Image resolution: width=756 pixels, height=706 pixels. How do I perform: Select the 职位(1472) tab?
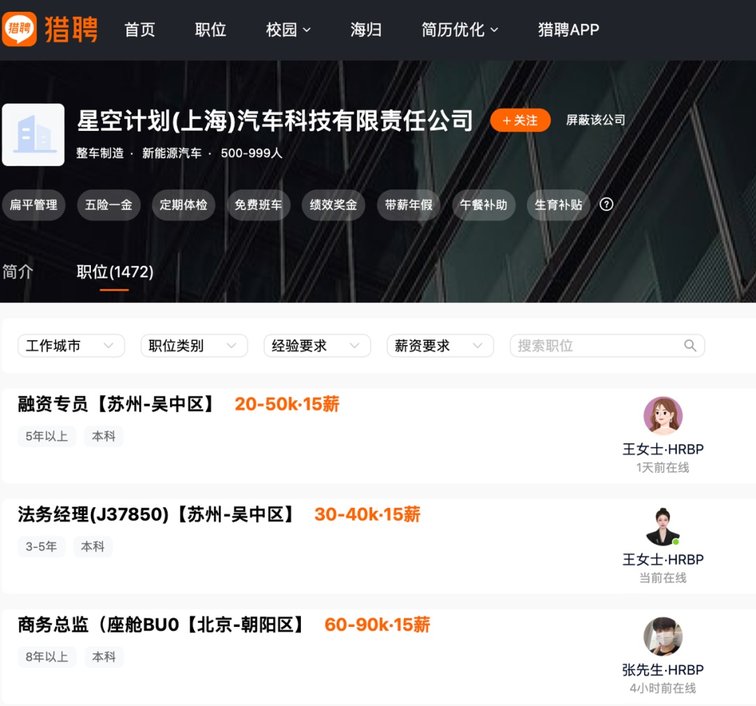click(x=115, y=272)
